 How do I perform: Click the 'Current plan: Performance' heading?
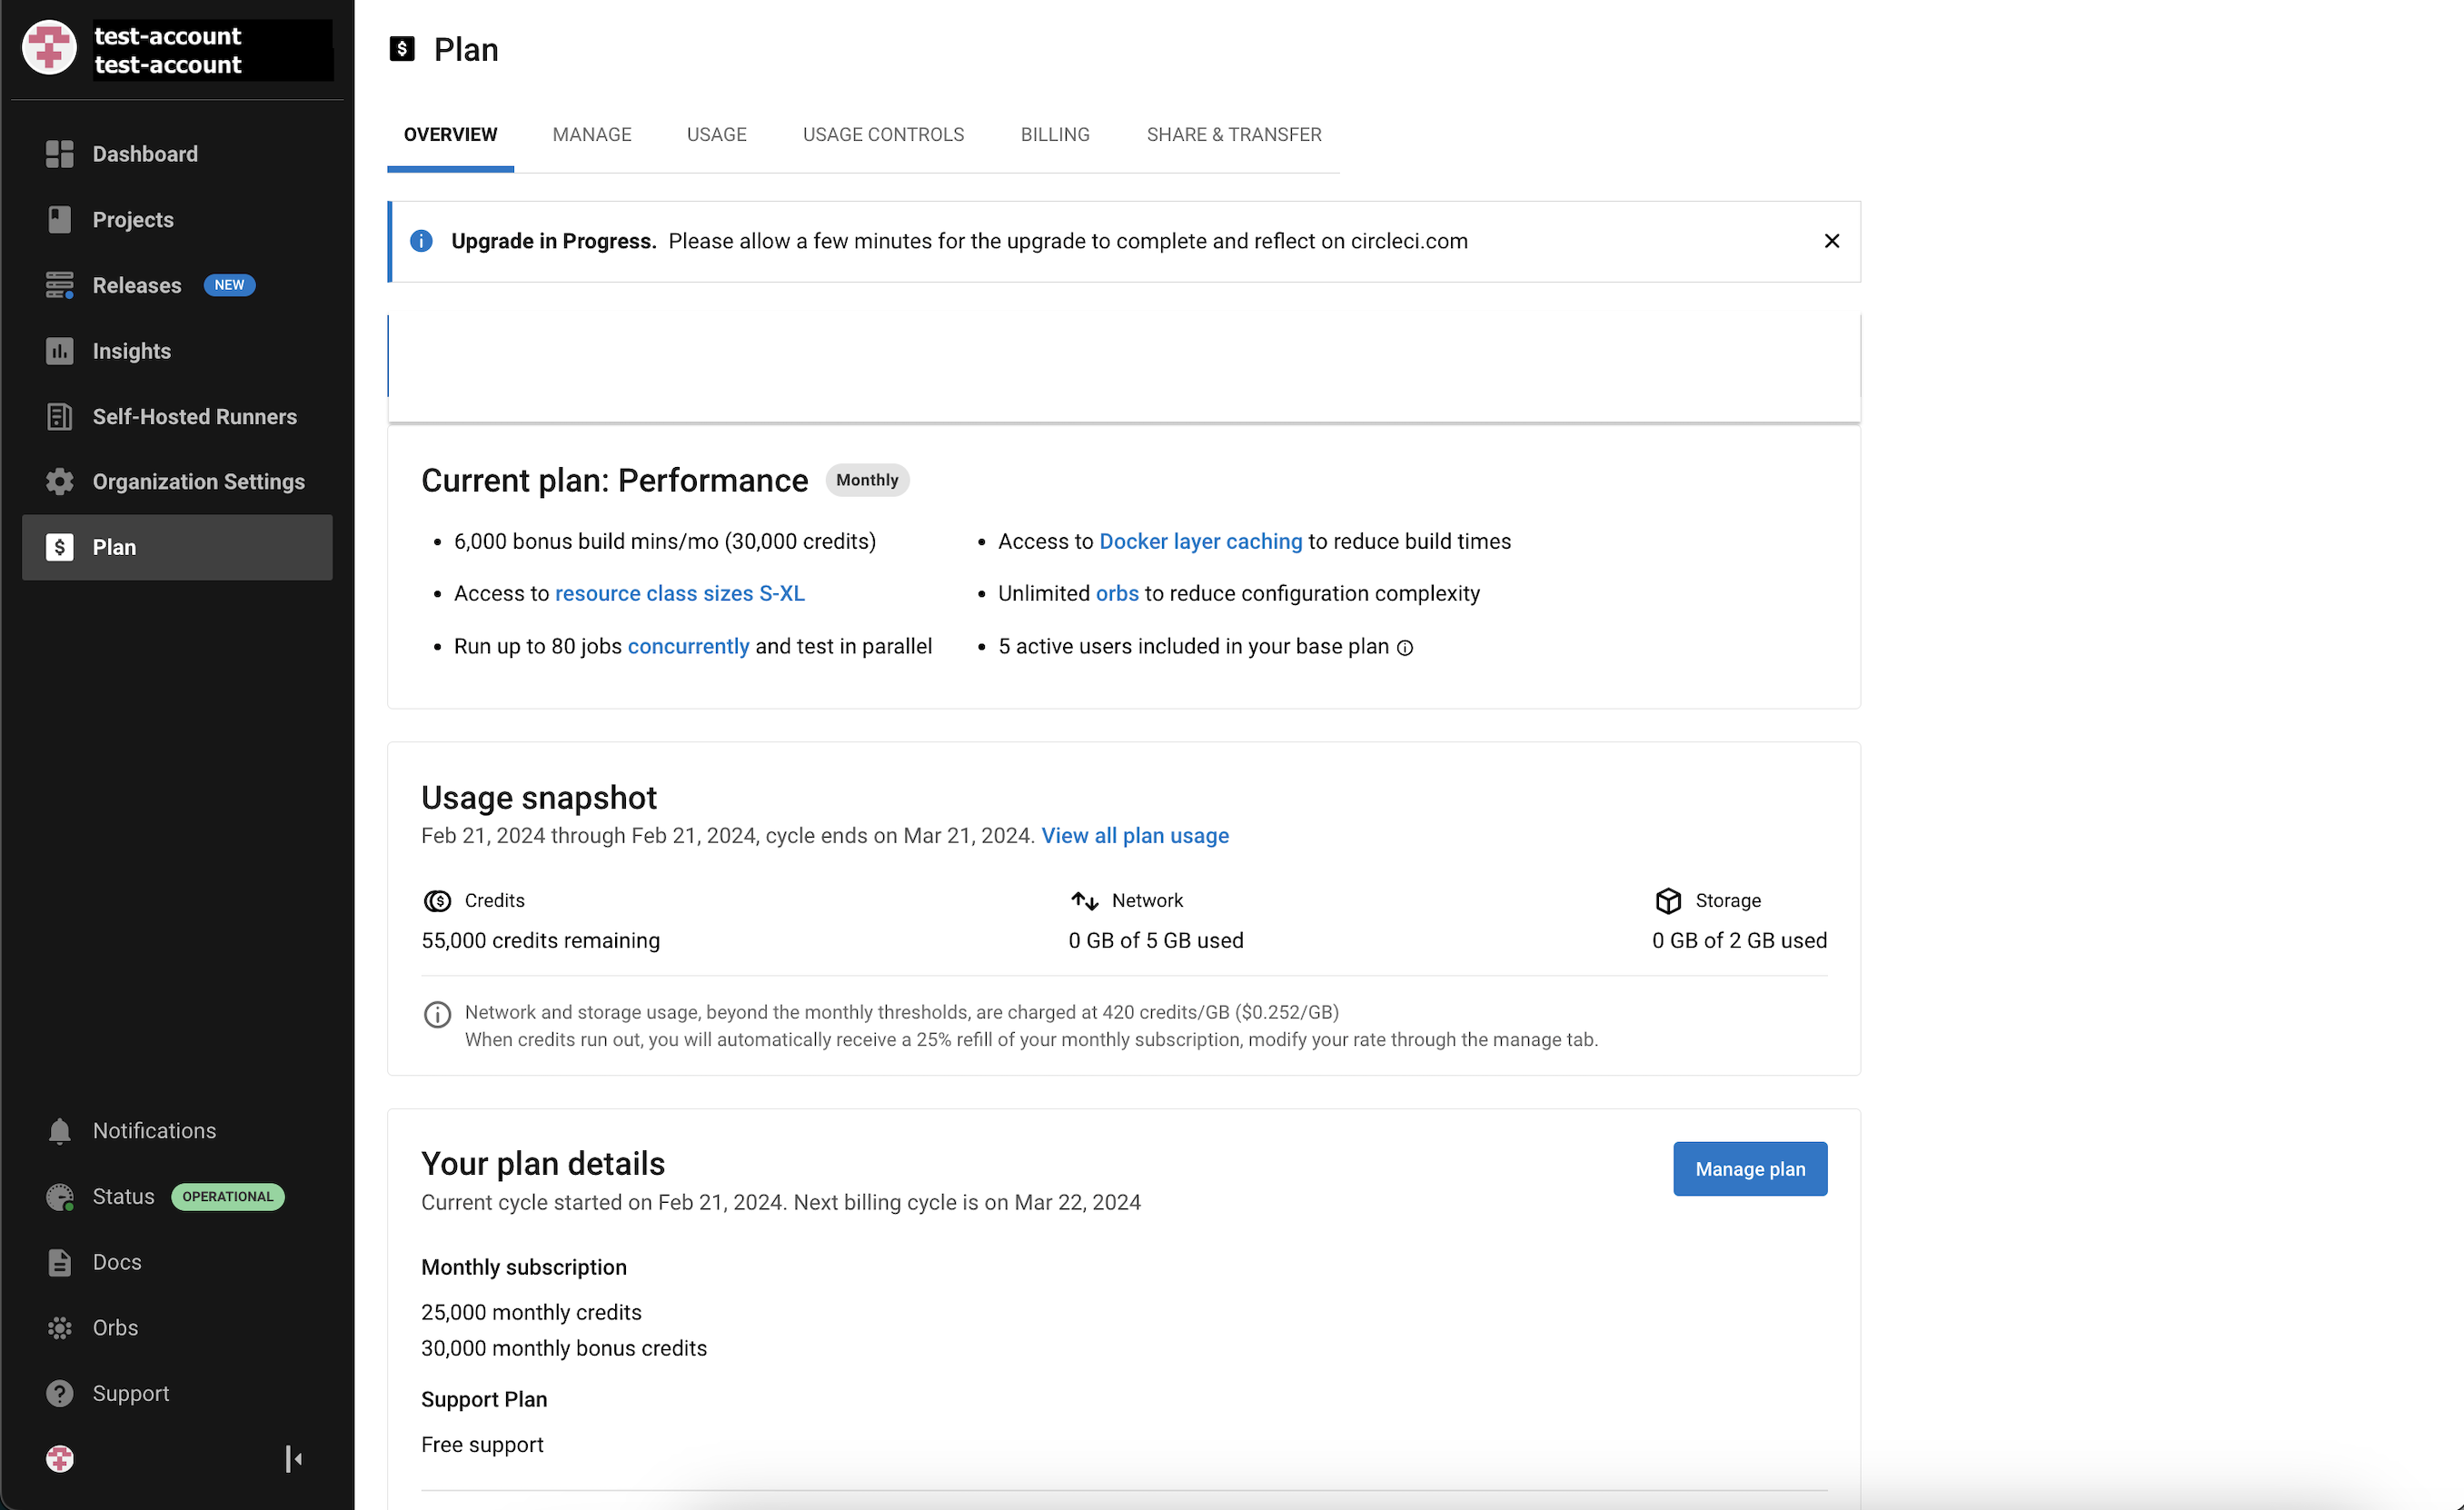[614, 481]
